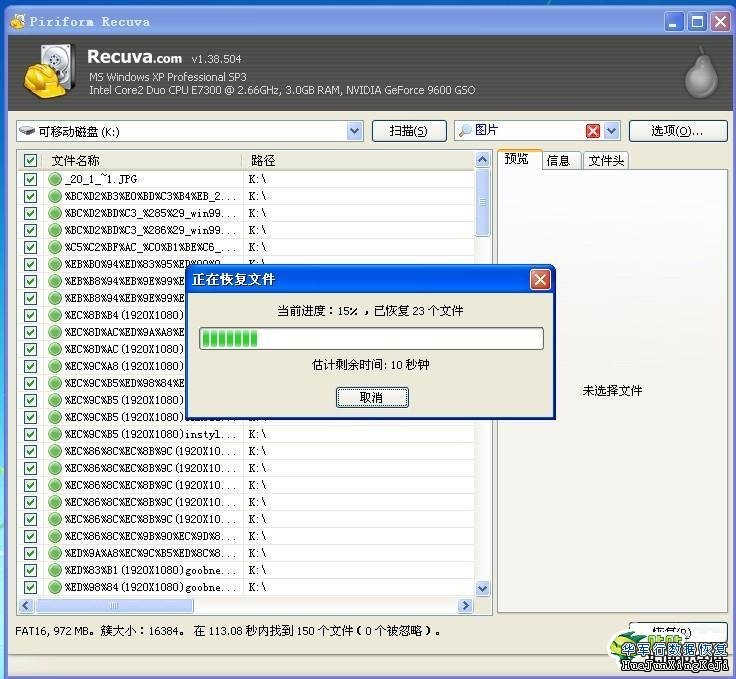The image size is (736, 679).
Task: Click the magnifier icon in filter box
Action: (x=465, y=131)
